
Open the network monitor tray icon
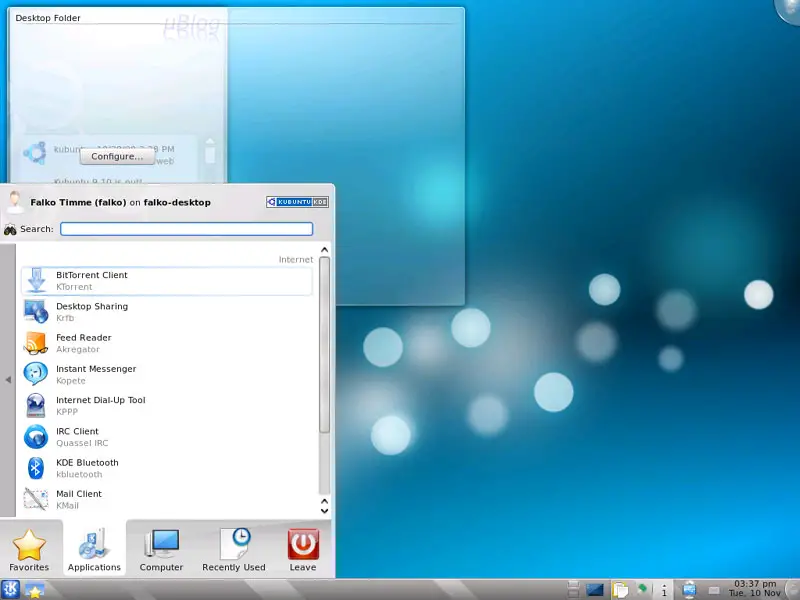tap(689, 590)
